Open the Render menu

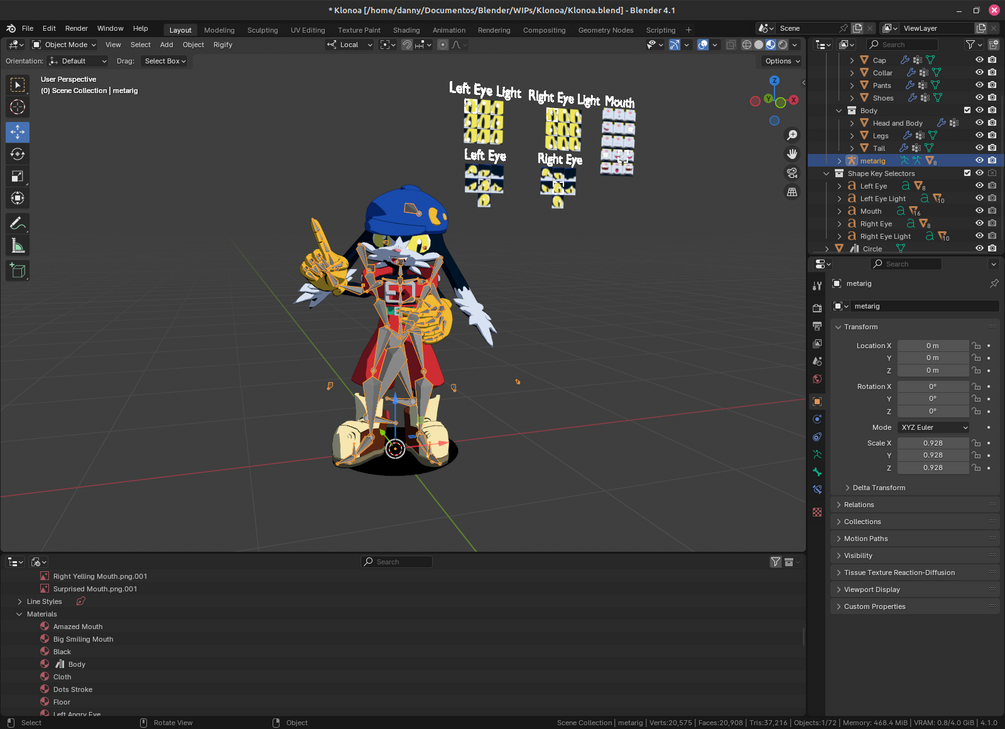click(76, 29)
